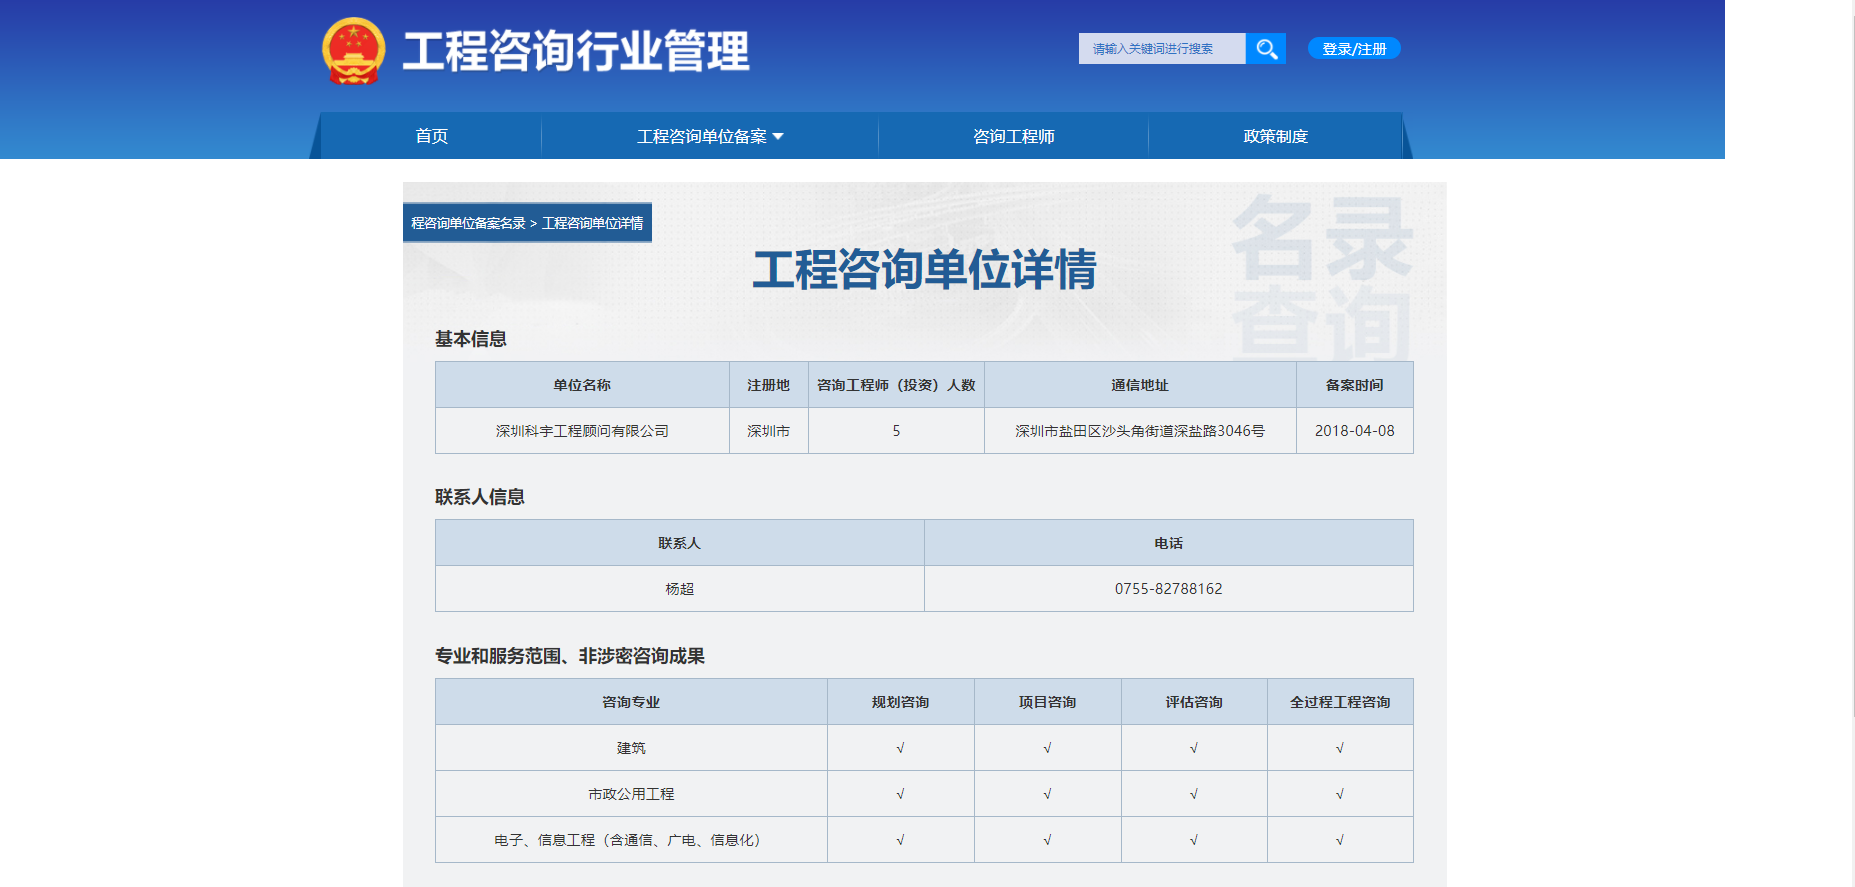Open the 首页 menu item
Screen dimensions: 1855x887
tap(432, 136)
